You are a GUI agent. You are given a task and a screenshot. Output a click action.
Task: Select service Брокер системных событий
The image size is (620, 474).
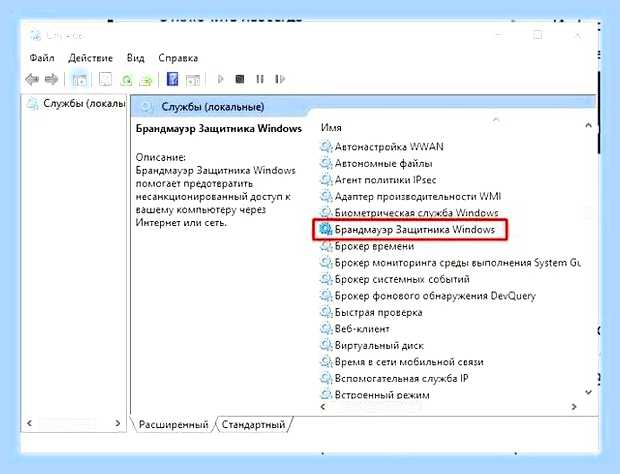(402, 279)
